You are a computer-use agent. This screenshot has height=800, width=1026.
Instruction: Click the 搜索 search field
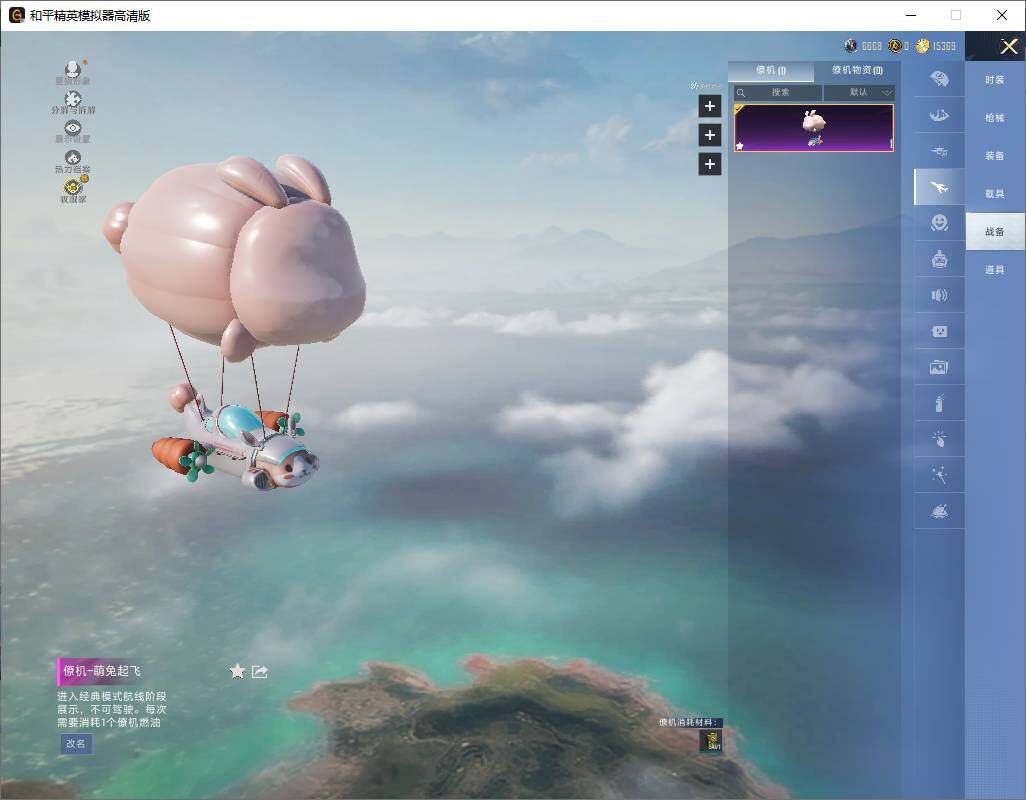[x=777, y=92]
